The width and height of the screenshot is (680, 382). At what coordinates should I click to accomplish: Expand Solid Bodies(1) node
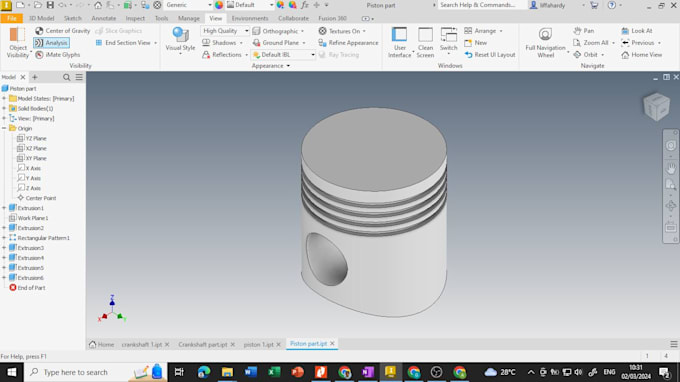(x=4, y=108)
